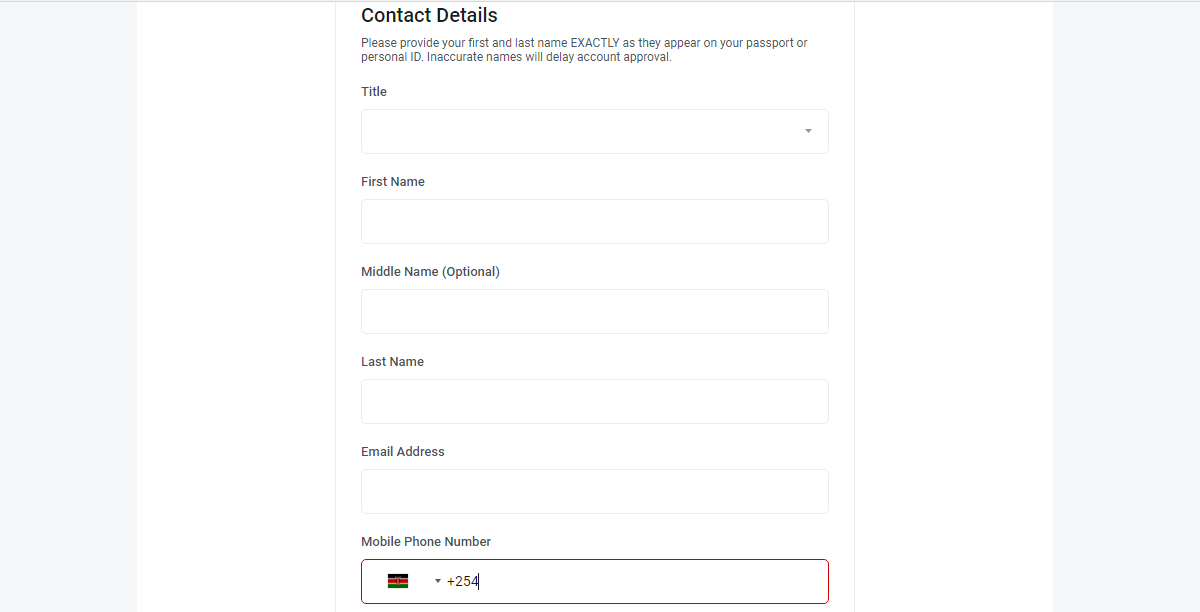
Task: Click the Email Address label
Action: [x=403, y=451]
